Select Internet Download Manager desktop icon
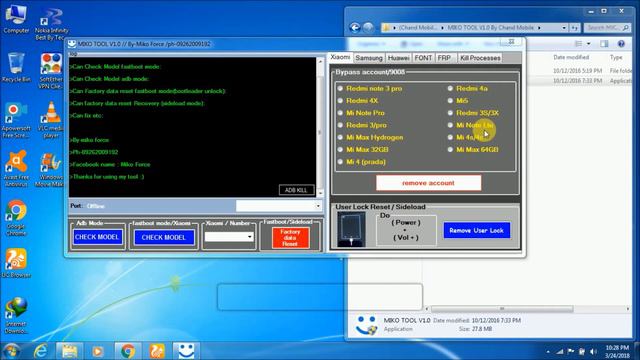The image size is (640, 360). [x=16, y=316]
